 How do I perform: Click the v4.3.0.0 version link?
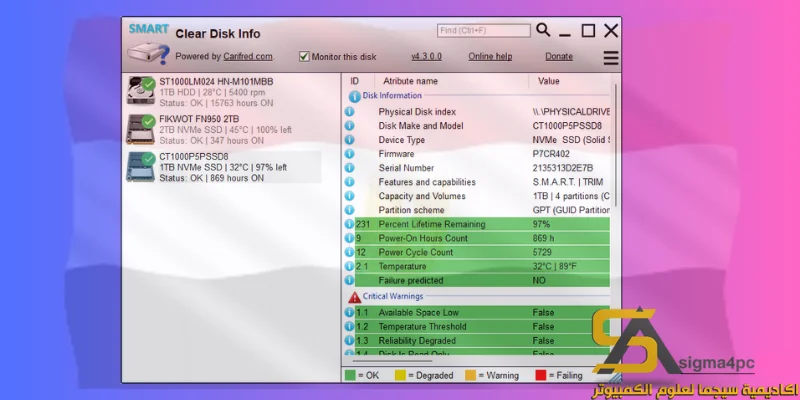click(x=427, y=57)
